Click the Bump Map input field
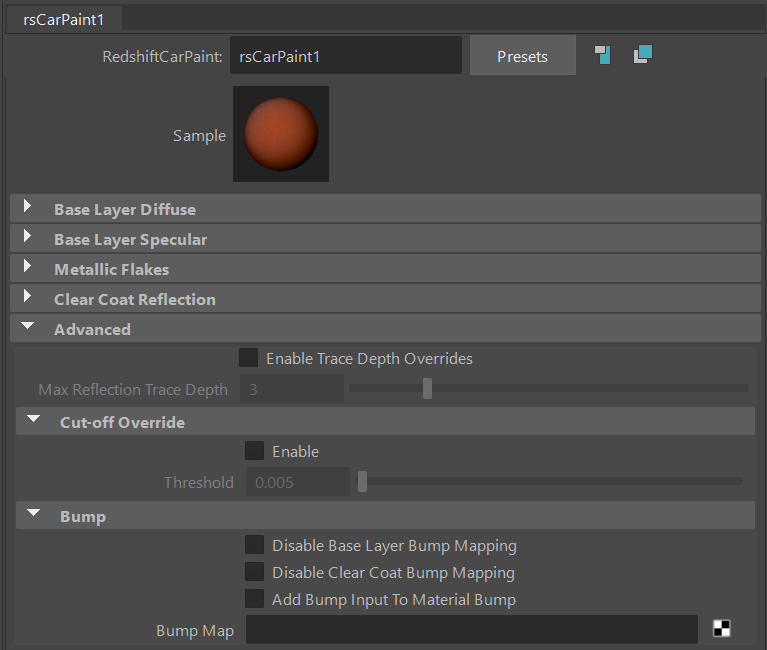 pyautogui.click(x=472, y=629)
